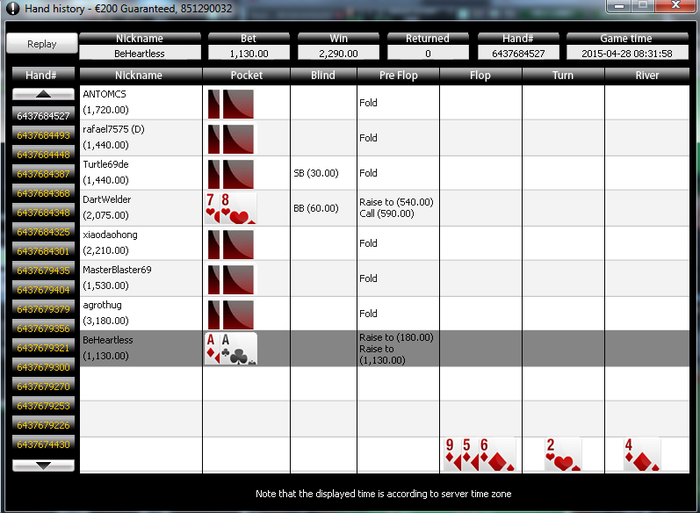700x513 pixels.
Task: Load hand 6437684387
Action: click(x=43, y=174)
